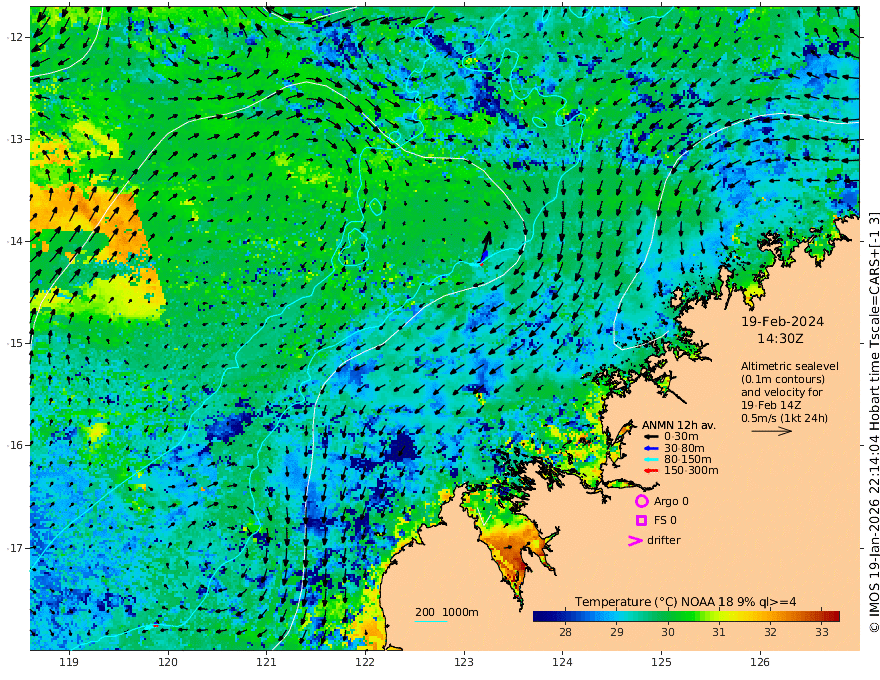Viewport: 880px width, 680px height.
Task: Click colorbar tick label 31
Action: (x=719, y=632)
